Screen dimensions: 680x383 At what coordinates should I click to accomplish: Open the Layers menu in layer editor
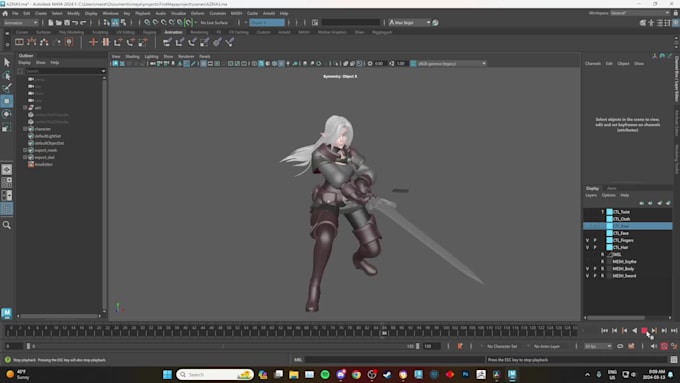pyautogui.click(x=591, y=195)
